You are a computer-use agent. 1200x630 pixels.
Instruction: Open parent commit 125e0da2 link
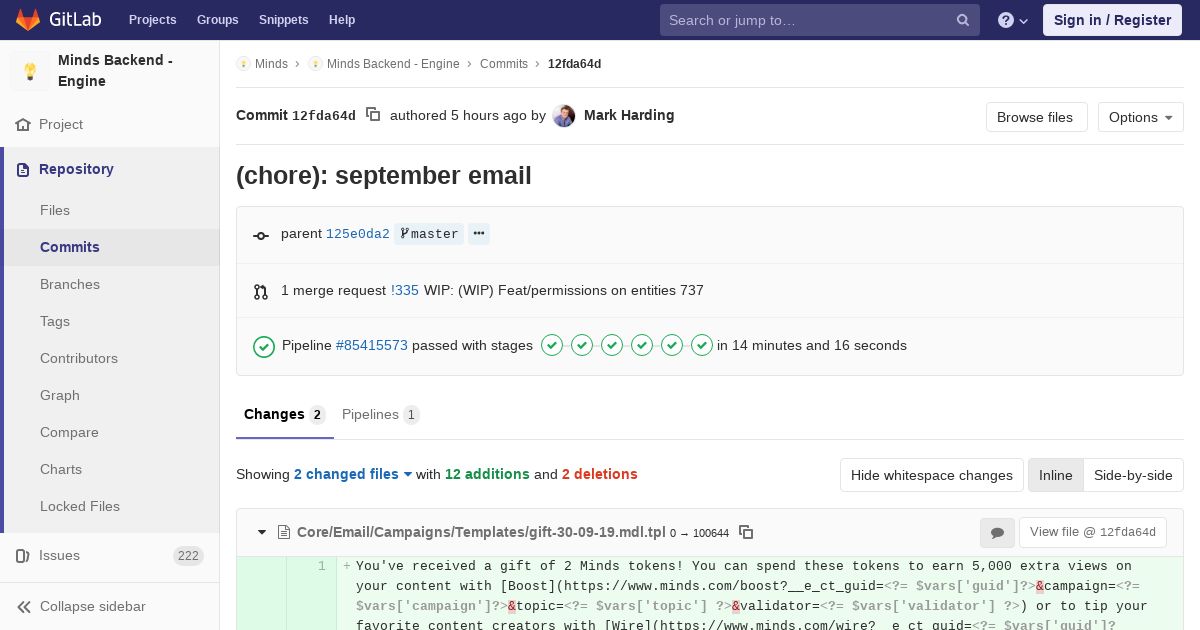click(358, 234)
